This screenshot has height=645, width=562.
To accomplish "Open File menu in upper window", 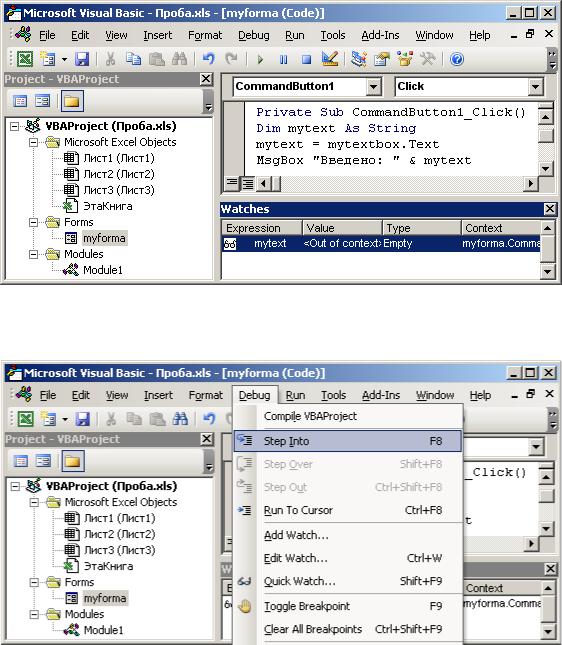I will [x=47, y=35].
